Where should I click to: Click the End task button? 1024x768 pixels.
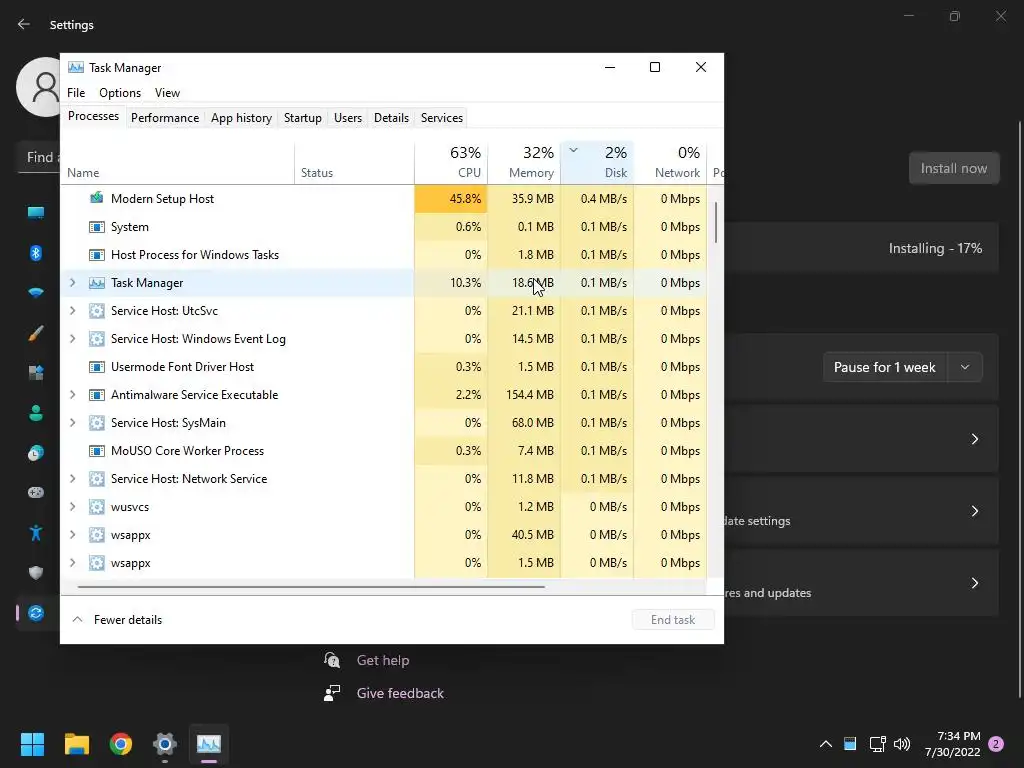[673, 620]
